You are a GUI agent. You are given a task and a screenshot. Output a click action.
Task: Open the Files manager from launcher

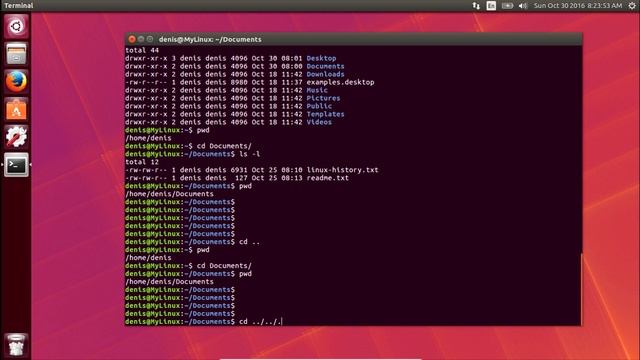16,54
